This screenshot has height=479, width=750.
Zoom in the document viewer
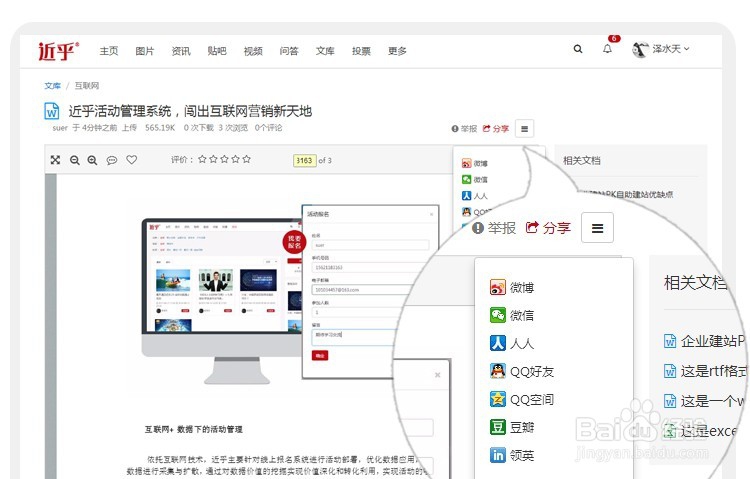pos(92,160)
